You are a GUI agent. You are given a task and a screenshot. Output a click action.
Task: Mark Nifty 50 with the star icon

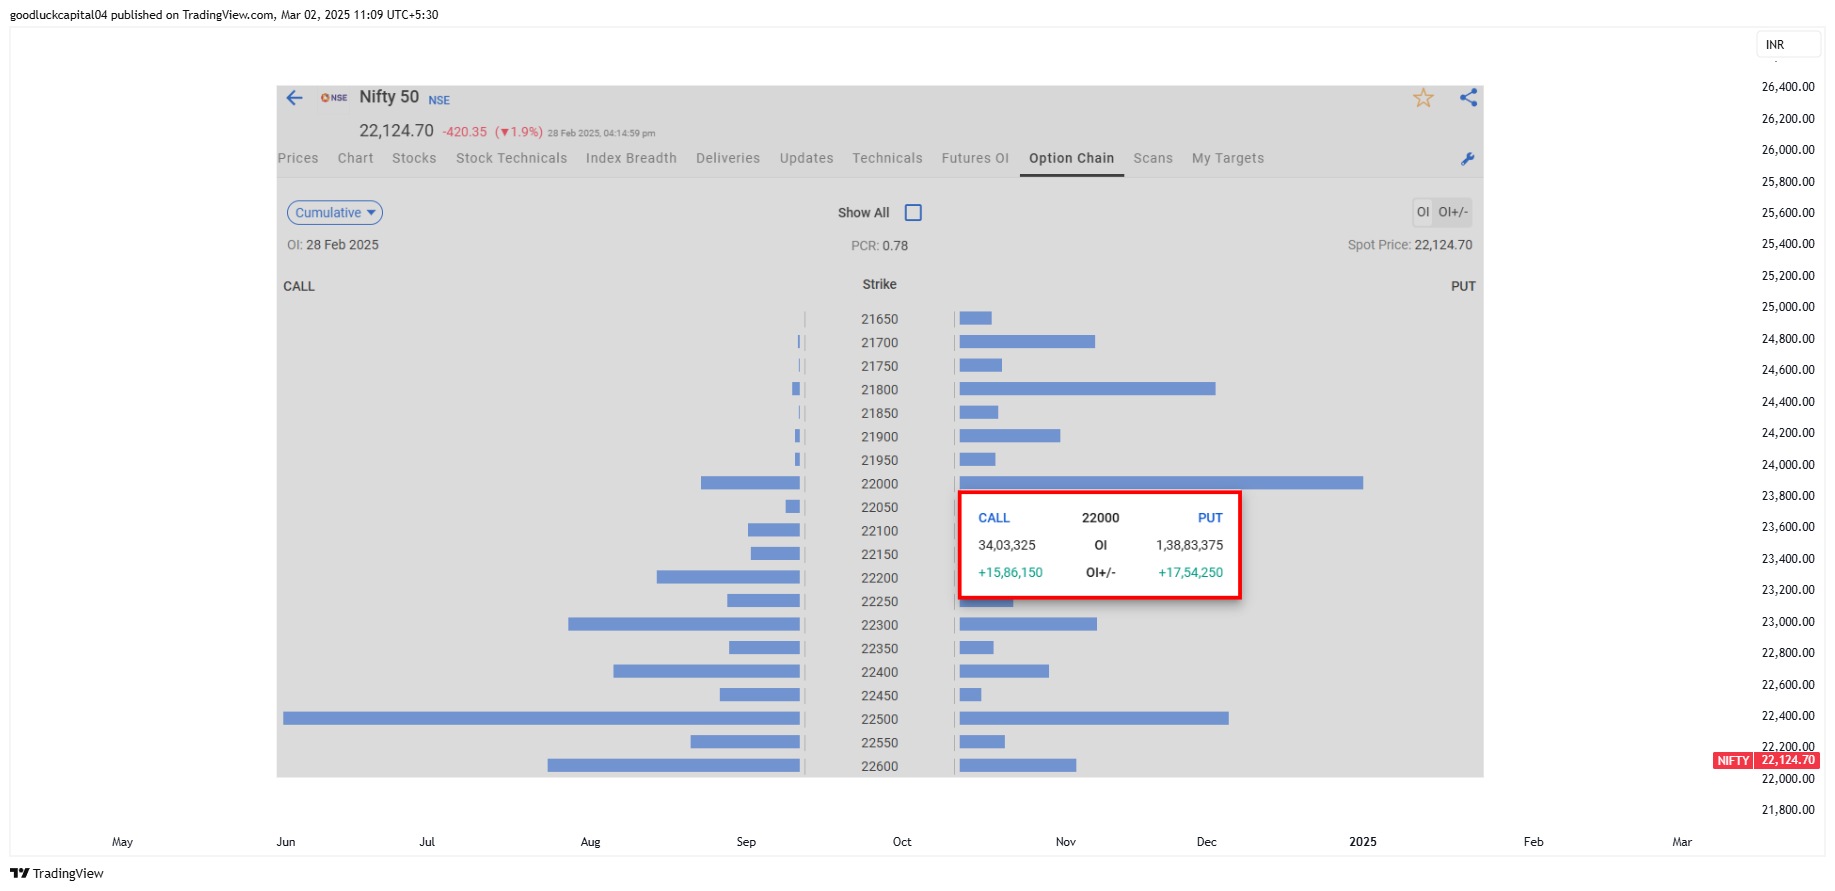[1423, 98]
